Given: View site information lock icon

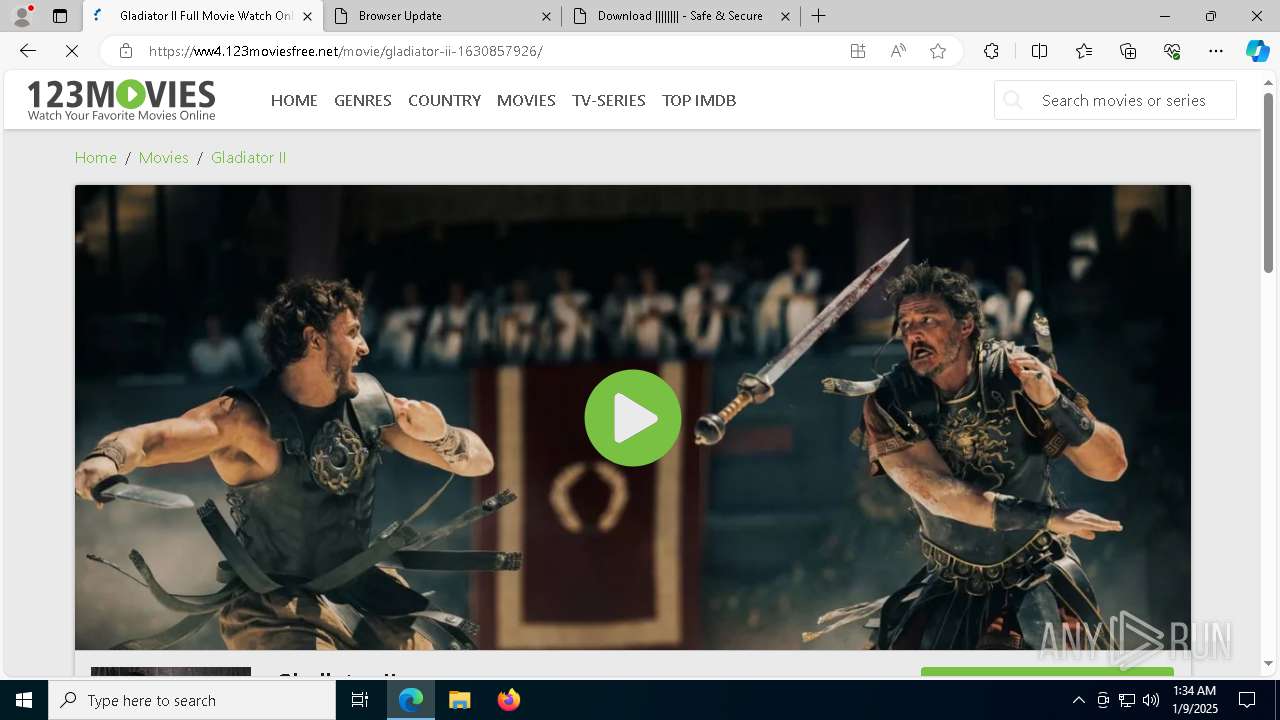Looking at the screenshot, I should pyautogui.click(x=126, y=51).
